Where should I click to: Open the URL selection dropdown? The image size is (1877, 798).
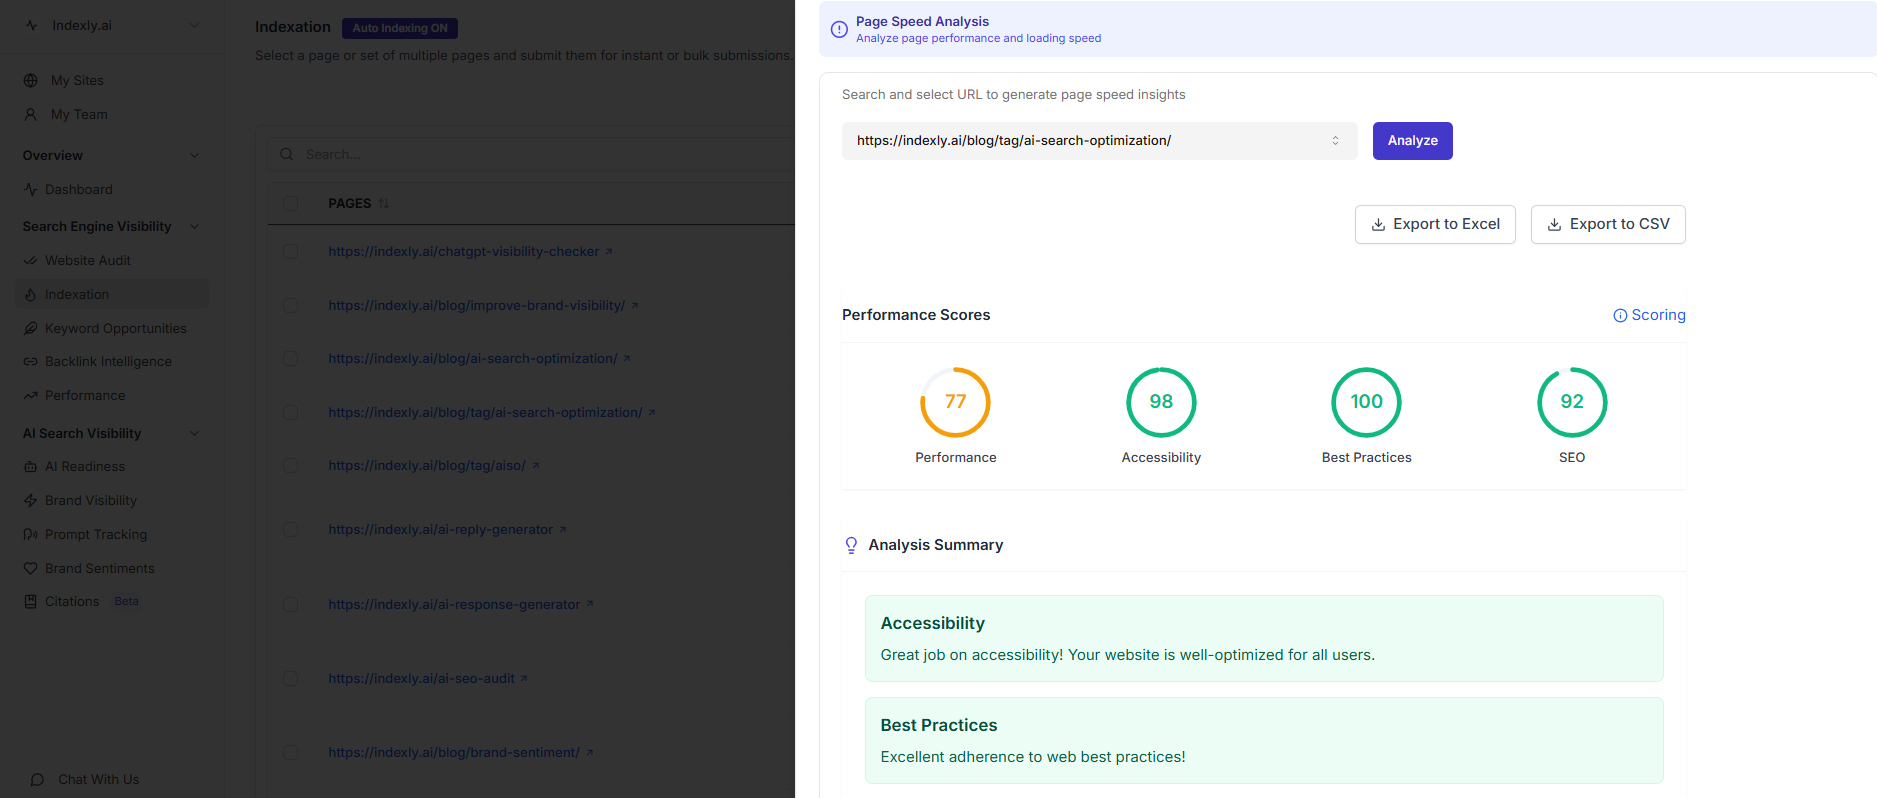tap(1098, 141)
